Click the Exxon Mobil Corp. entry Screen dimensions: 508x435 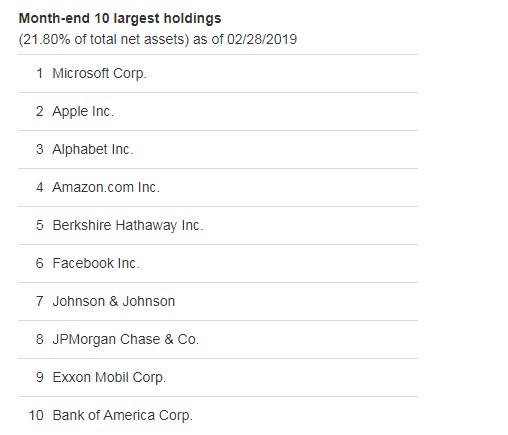tap(109, 377)
